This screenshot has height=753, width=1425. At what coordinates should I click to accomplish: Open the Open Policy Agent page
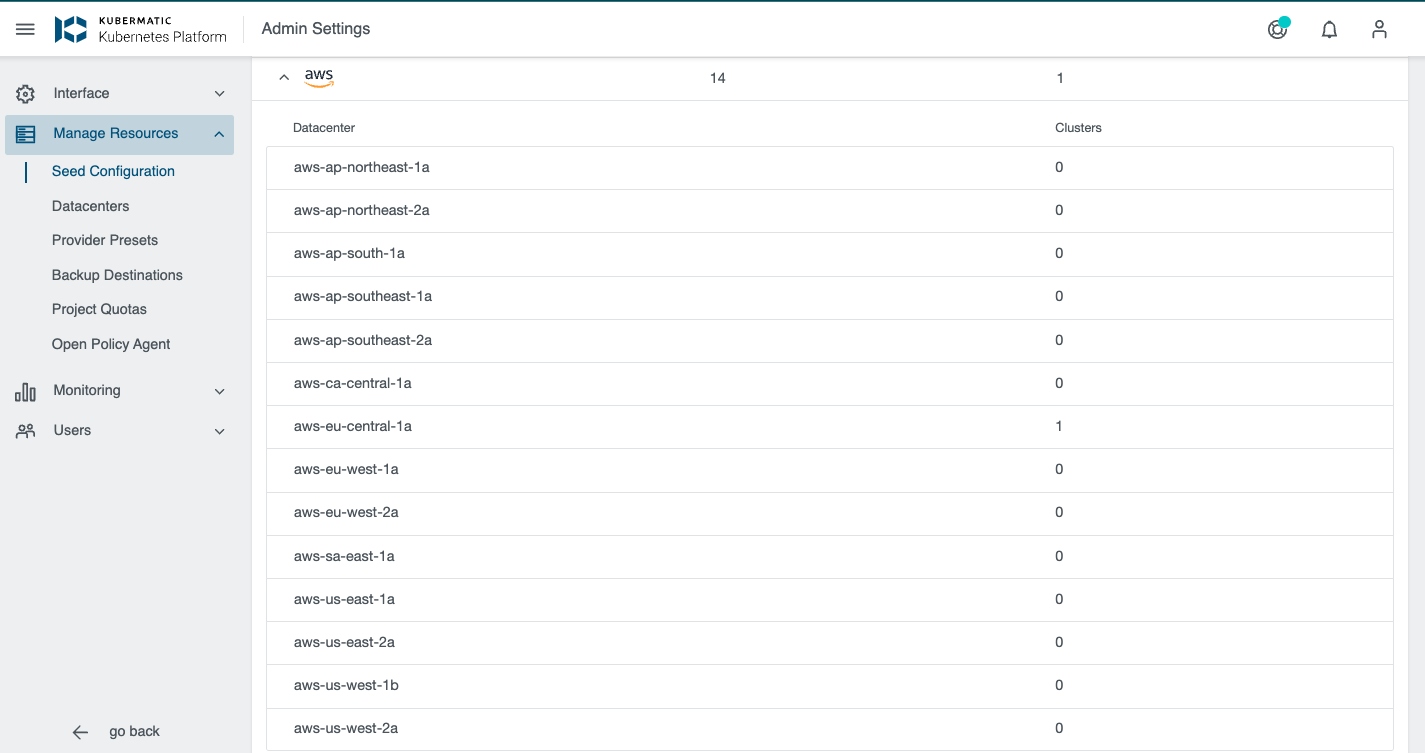click(x=111, y=344)
